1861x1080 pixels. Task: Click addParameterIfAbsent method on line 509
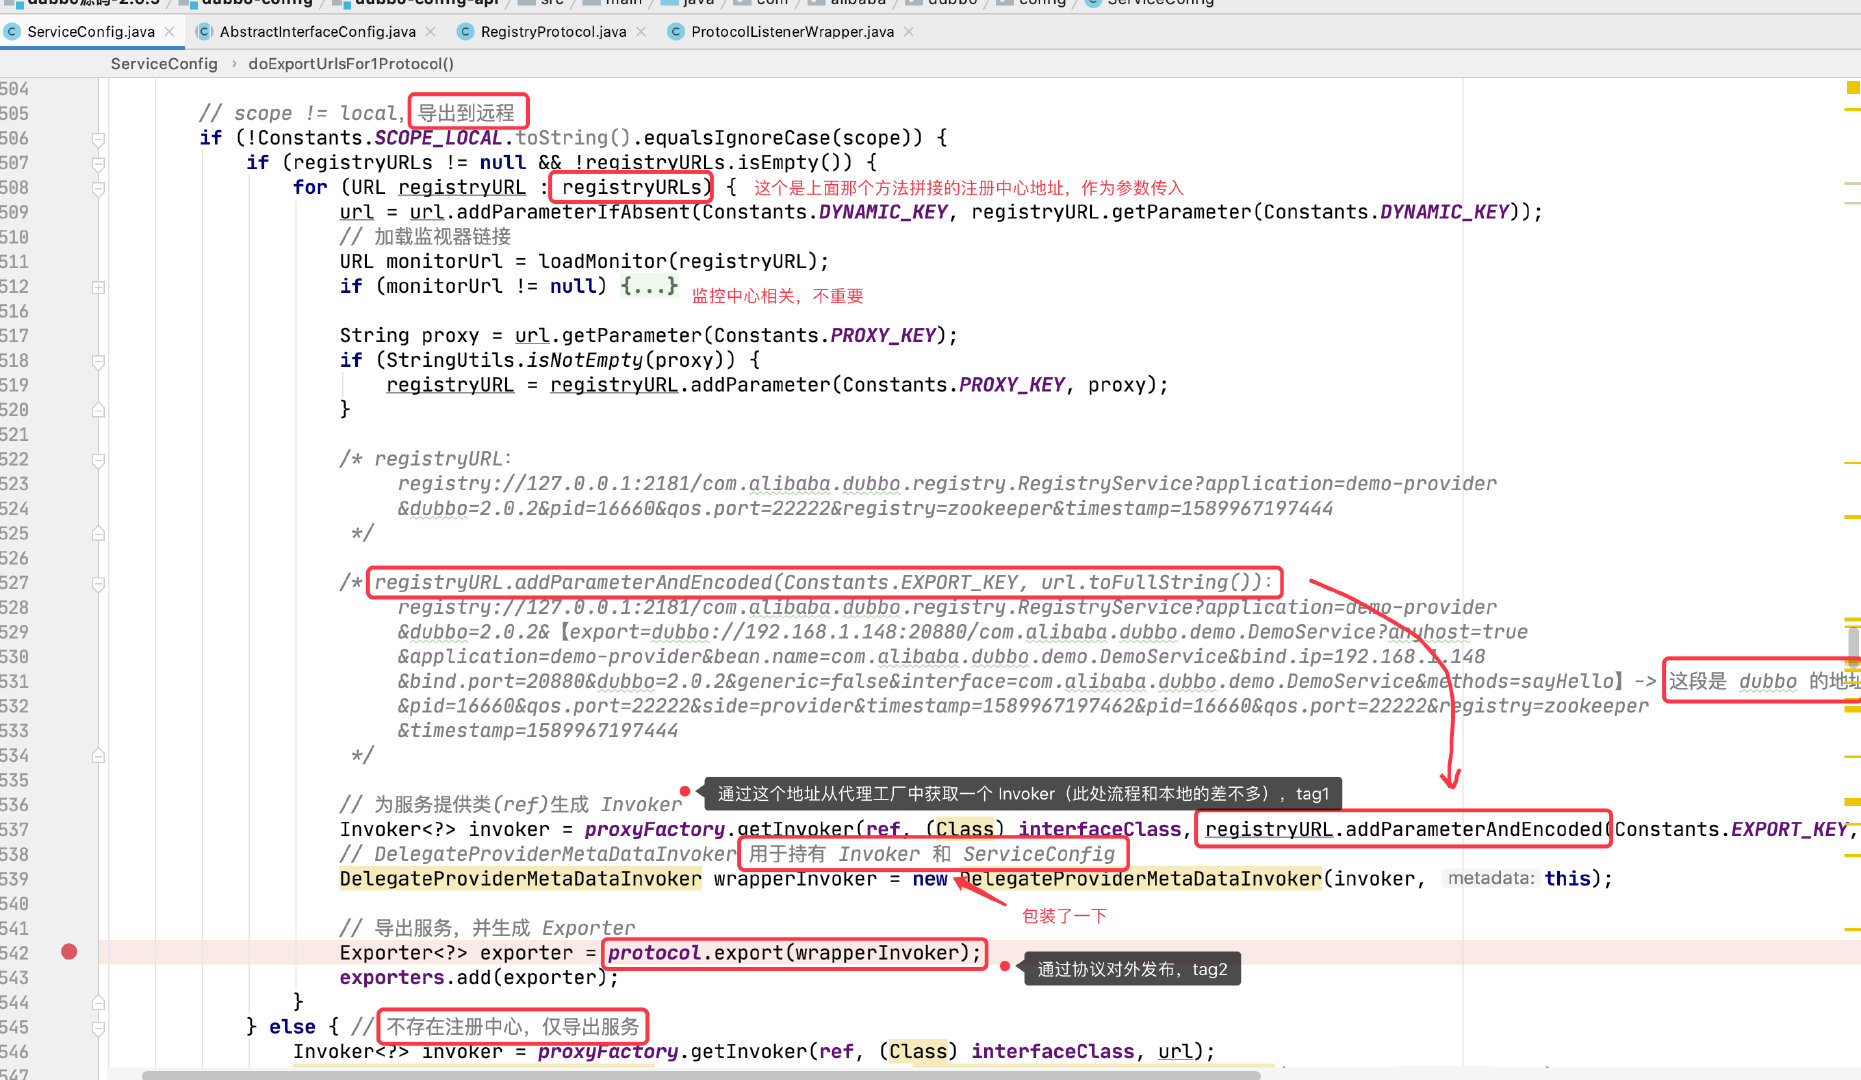click(573, 212)
